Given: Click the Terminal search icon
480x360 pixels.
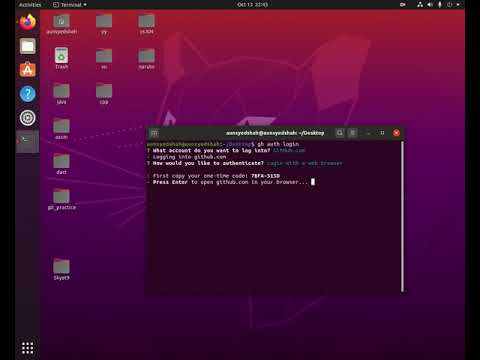Looking at the screenshot, I should [x=340, y=133].
